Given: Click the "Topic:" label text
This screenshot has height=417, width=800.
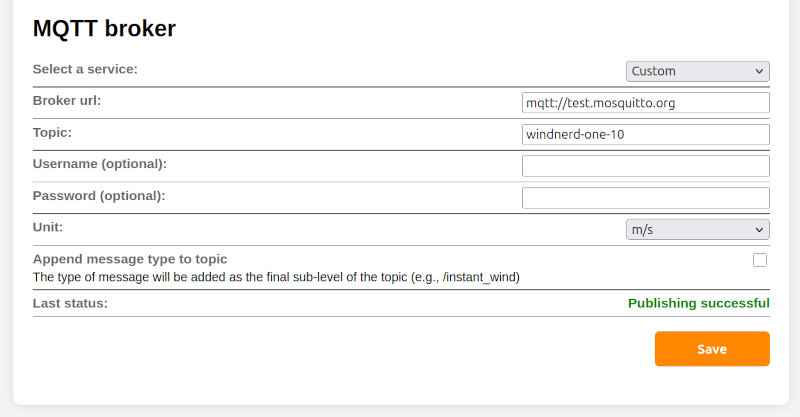Looking at the screenshot, I should 52,132.
